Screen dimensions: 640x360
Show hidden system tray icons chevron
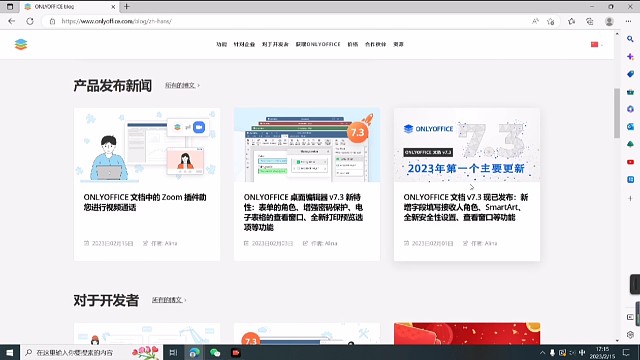[542, 353]
